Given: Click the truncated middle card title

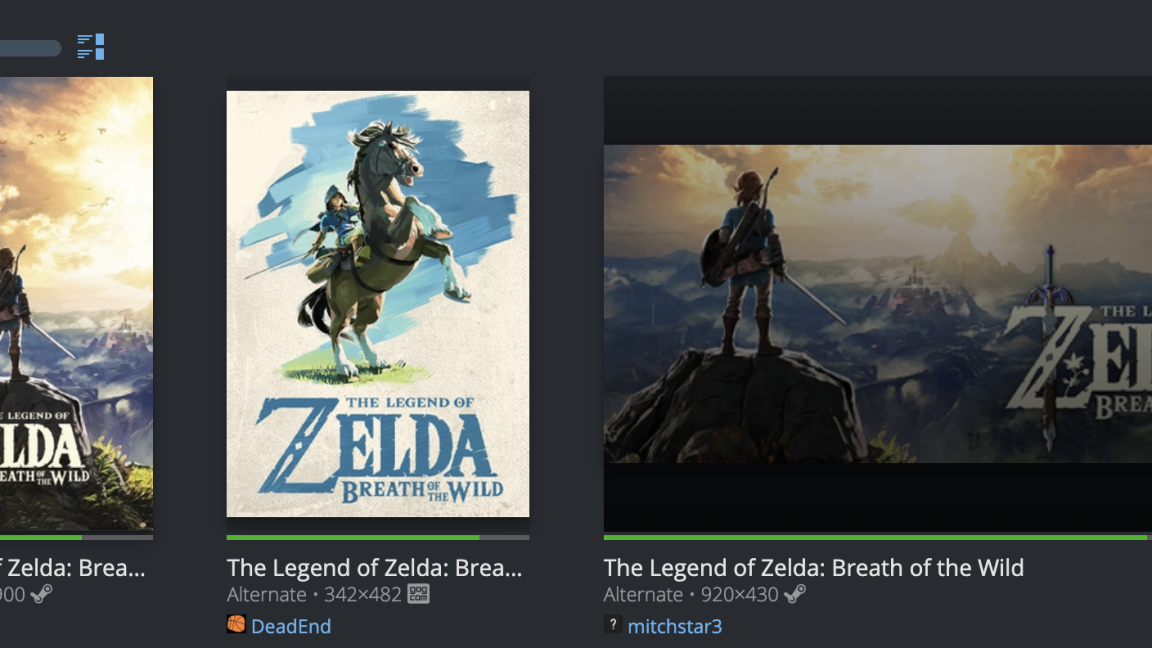Looking at the screenshot, I should click(374, 567).
